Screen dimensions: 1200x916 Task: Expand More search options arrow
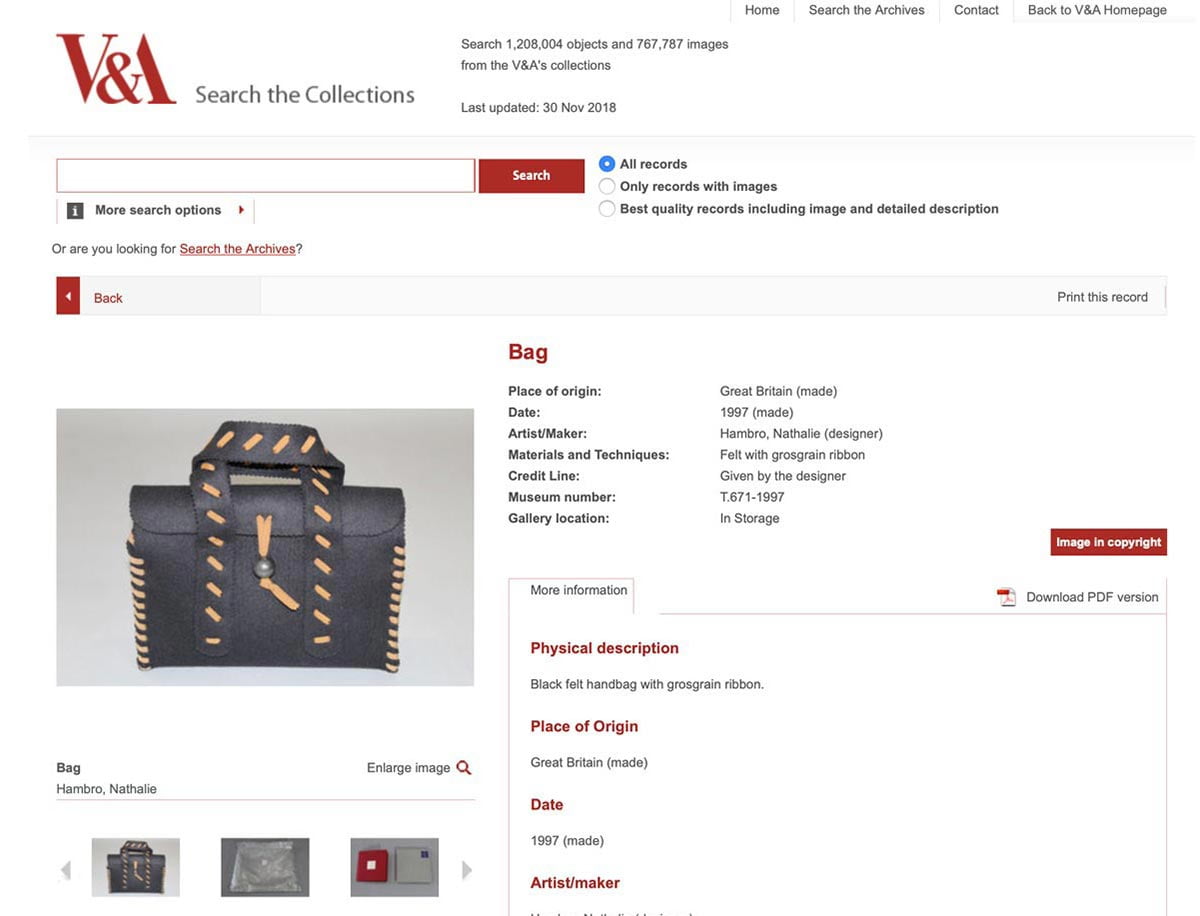coord(241,210)
